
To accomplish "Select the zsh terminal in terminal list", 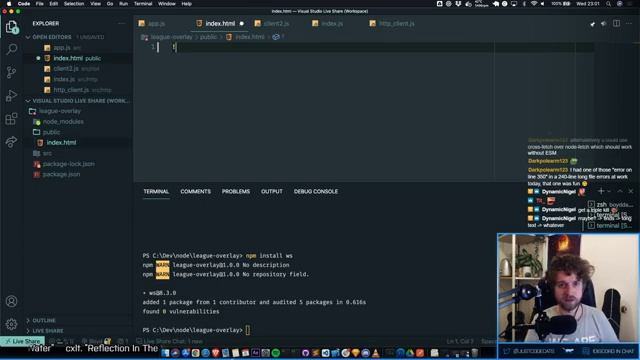I will point(610,204).
